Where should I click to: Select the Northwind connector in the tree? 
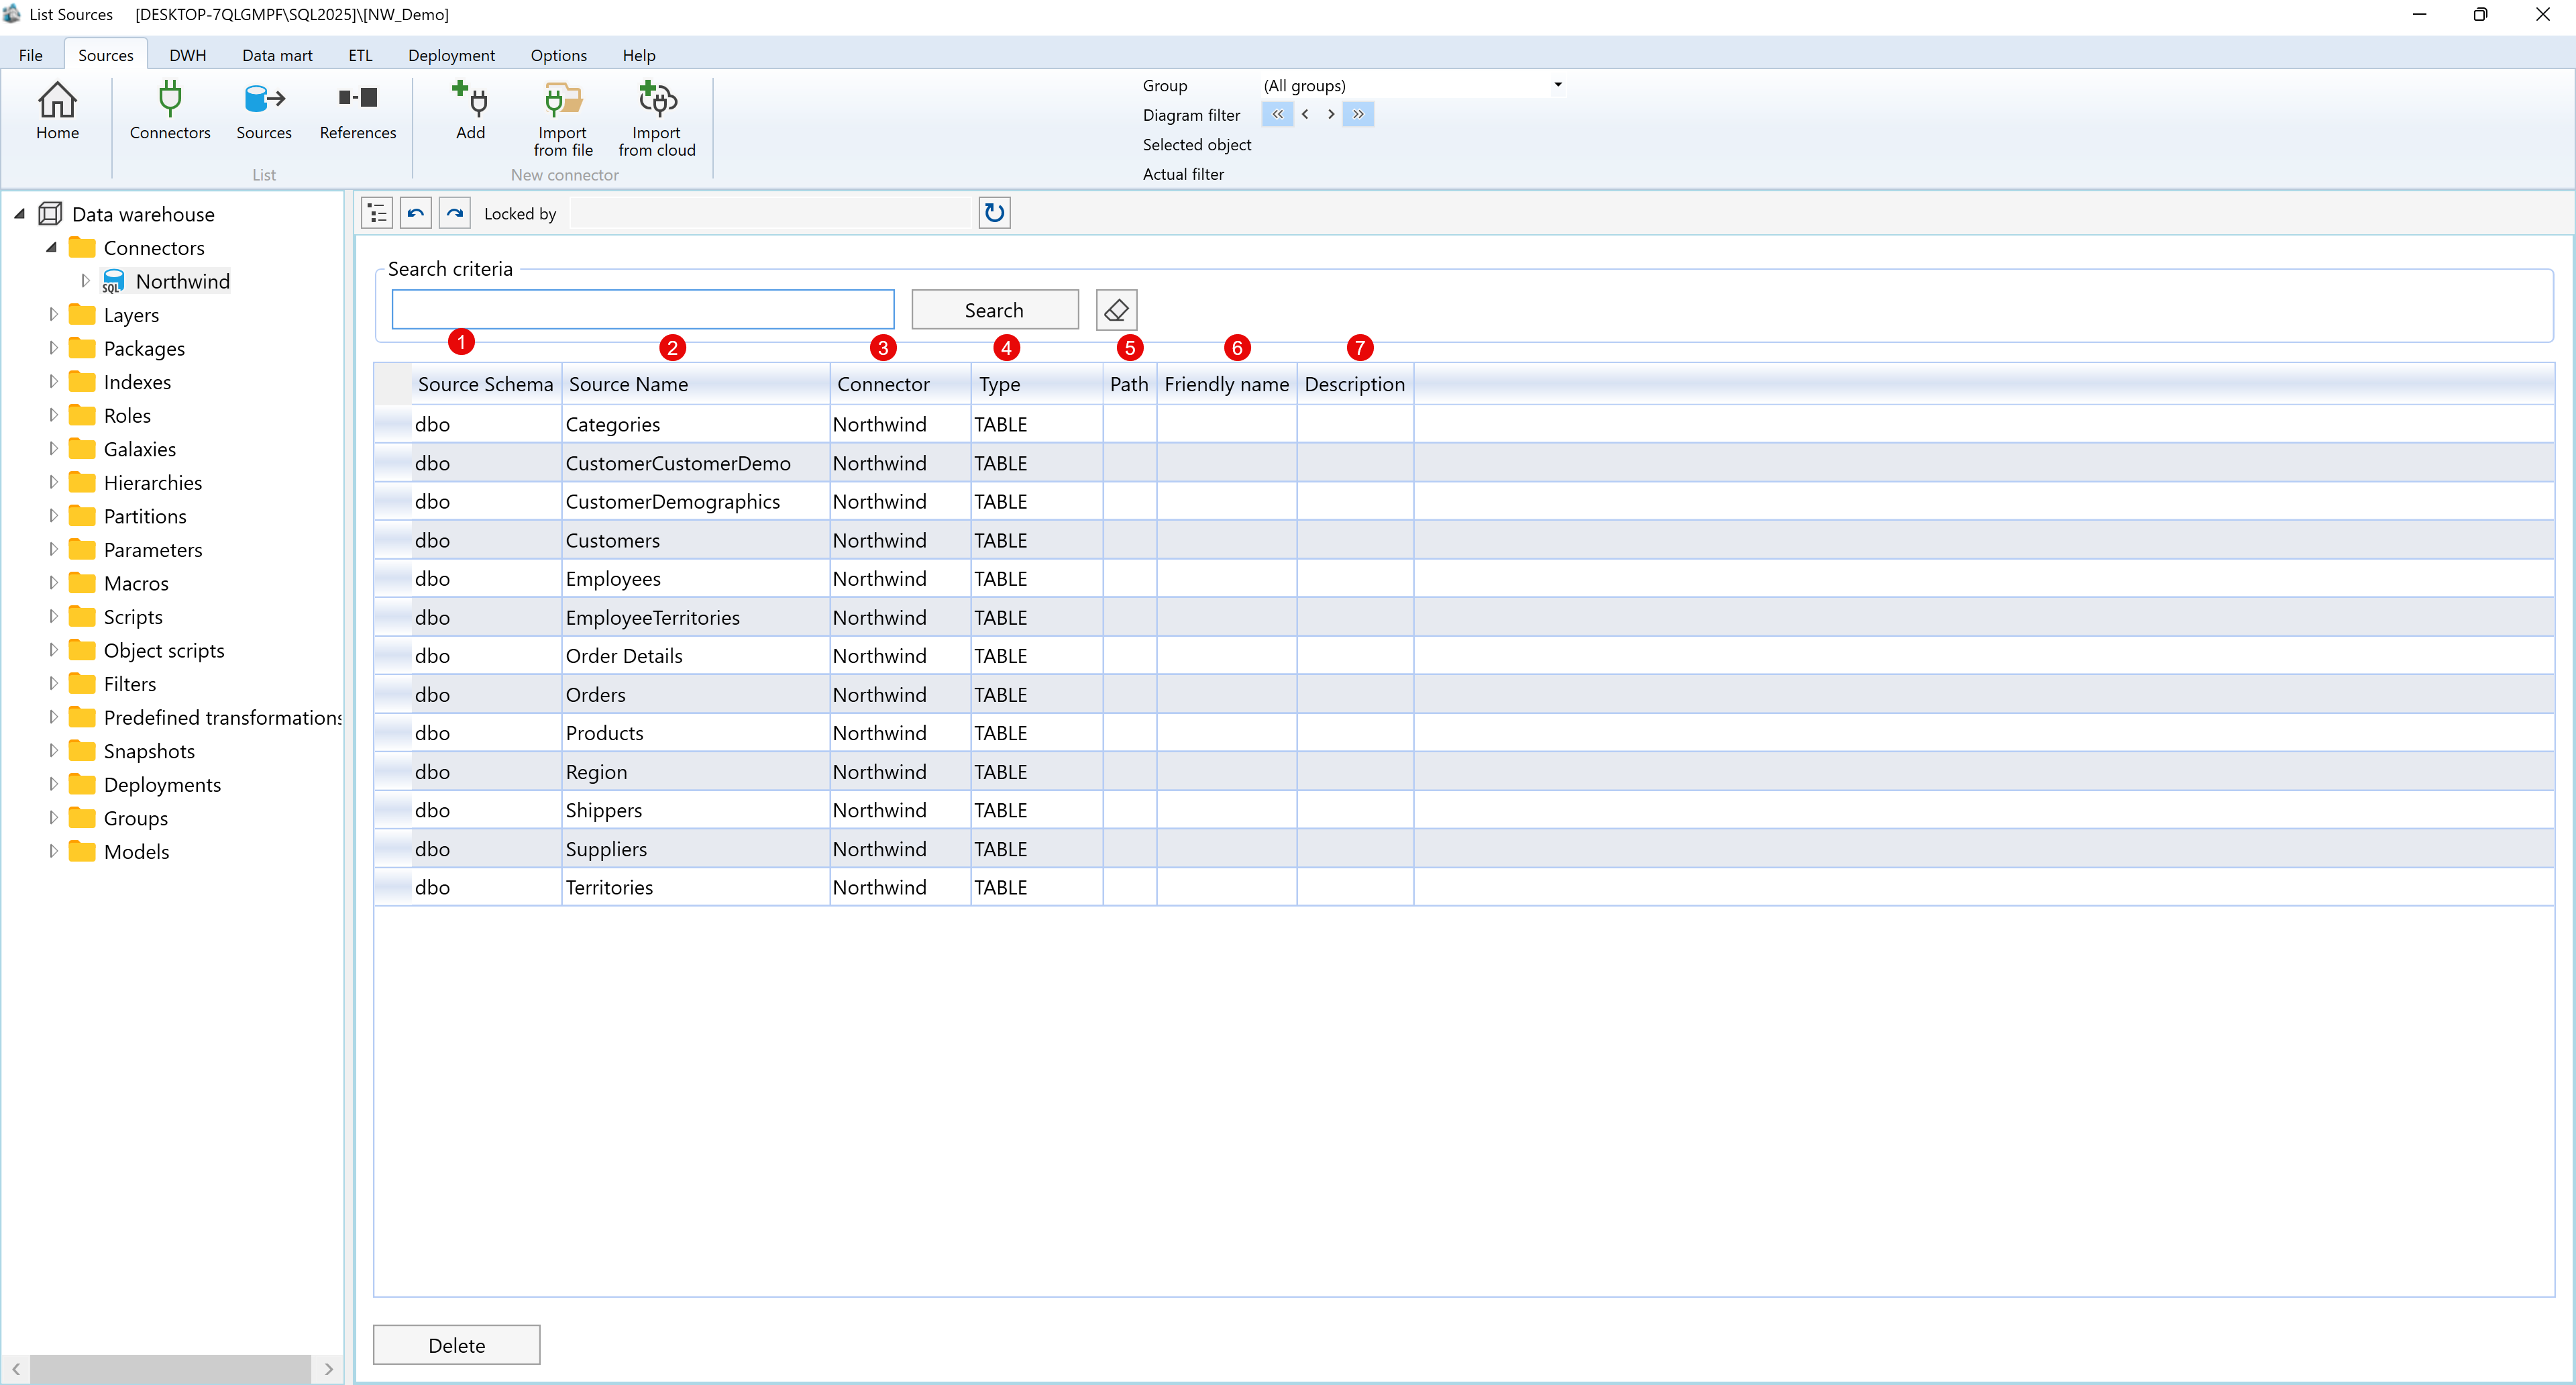(x=184, y=281)
